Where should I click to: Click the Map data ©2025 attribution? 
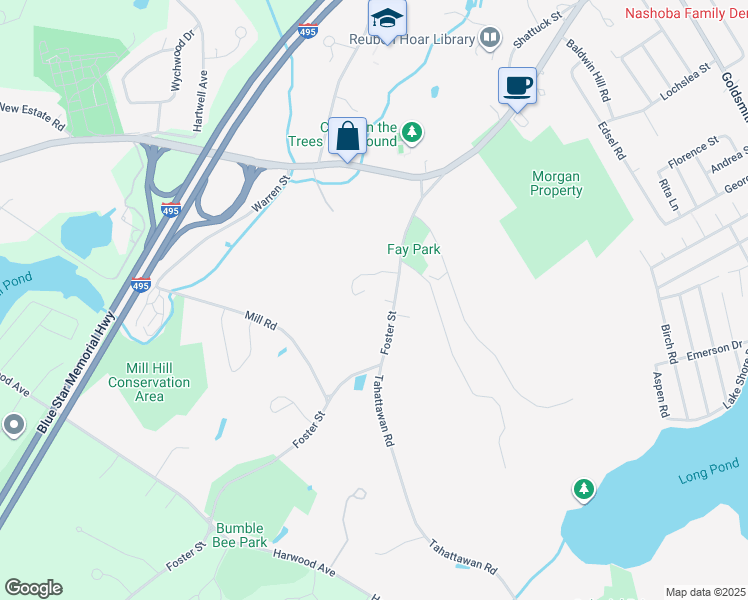(706, 592)
